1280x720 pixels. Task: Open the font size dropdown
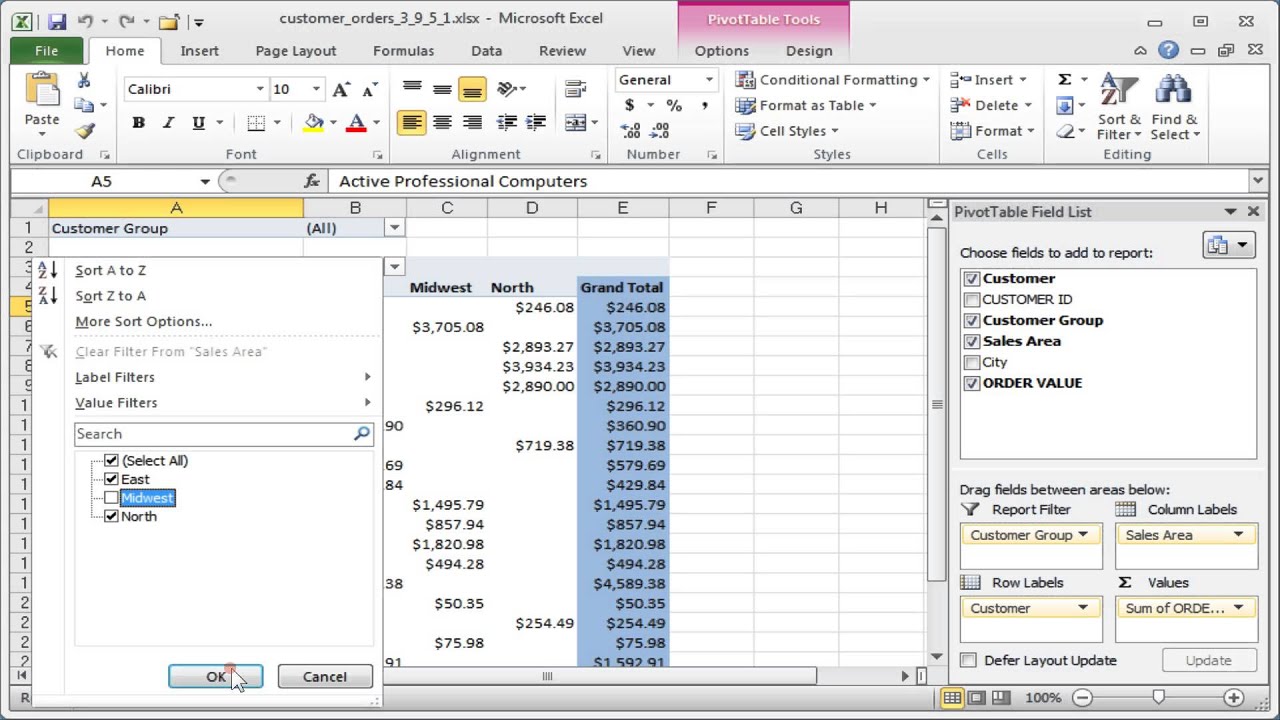(x=316, y=89)
